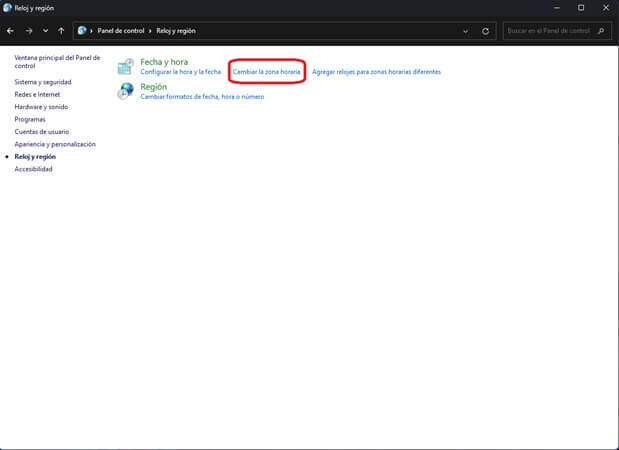
Task: Open Cuentas de usuario category
Action: 42,132
